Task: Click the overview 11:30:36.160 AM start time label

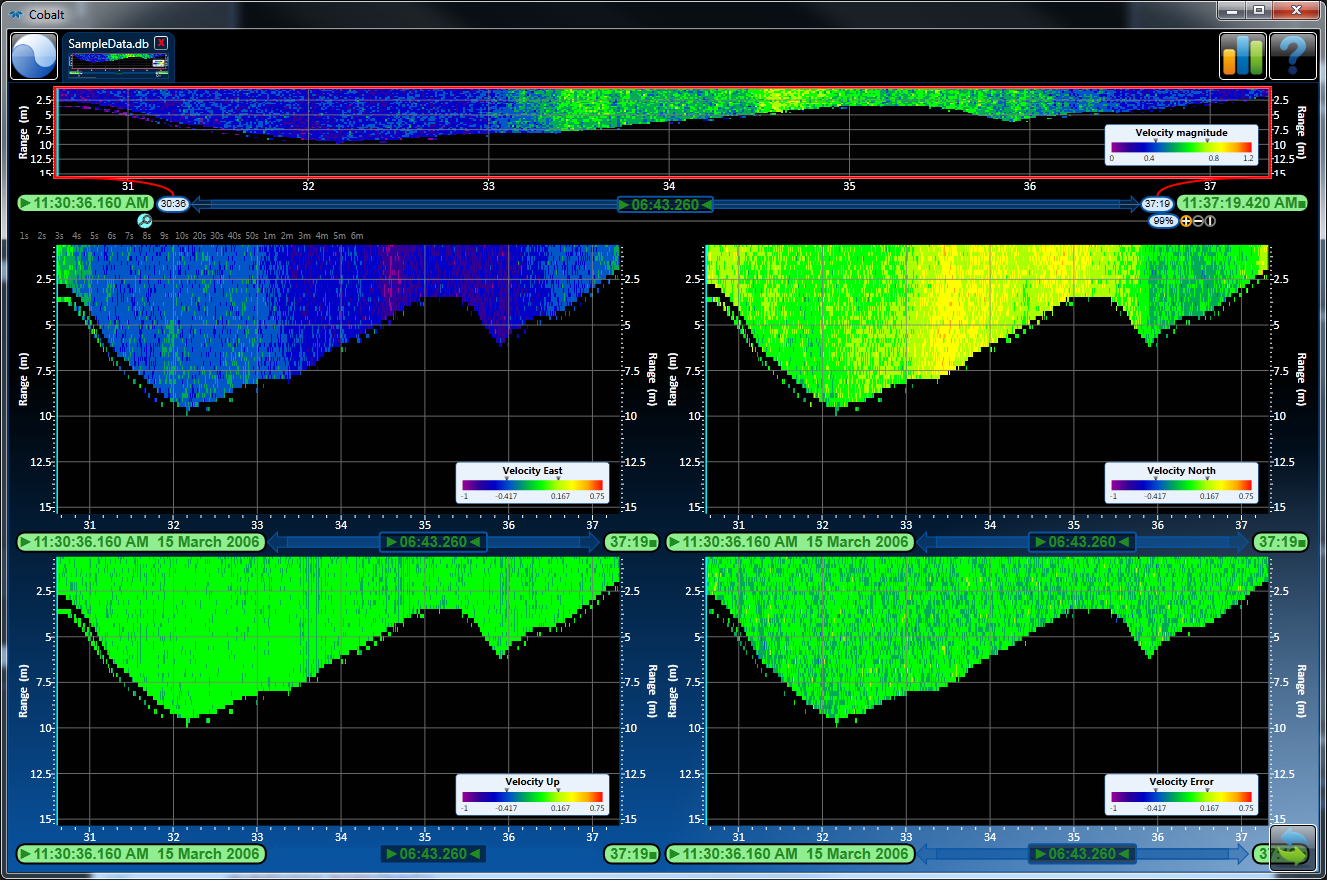Action: (85, 204)
